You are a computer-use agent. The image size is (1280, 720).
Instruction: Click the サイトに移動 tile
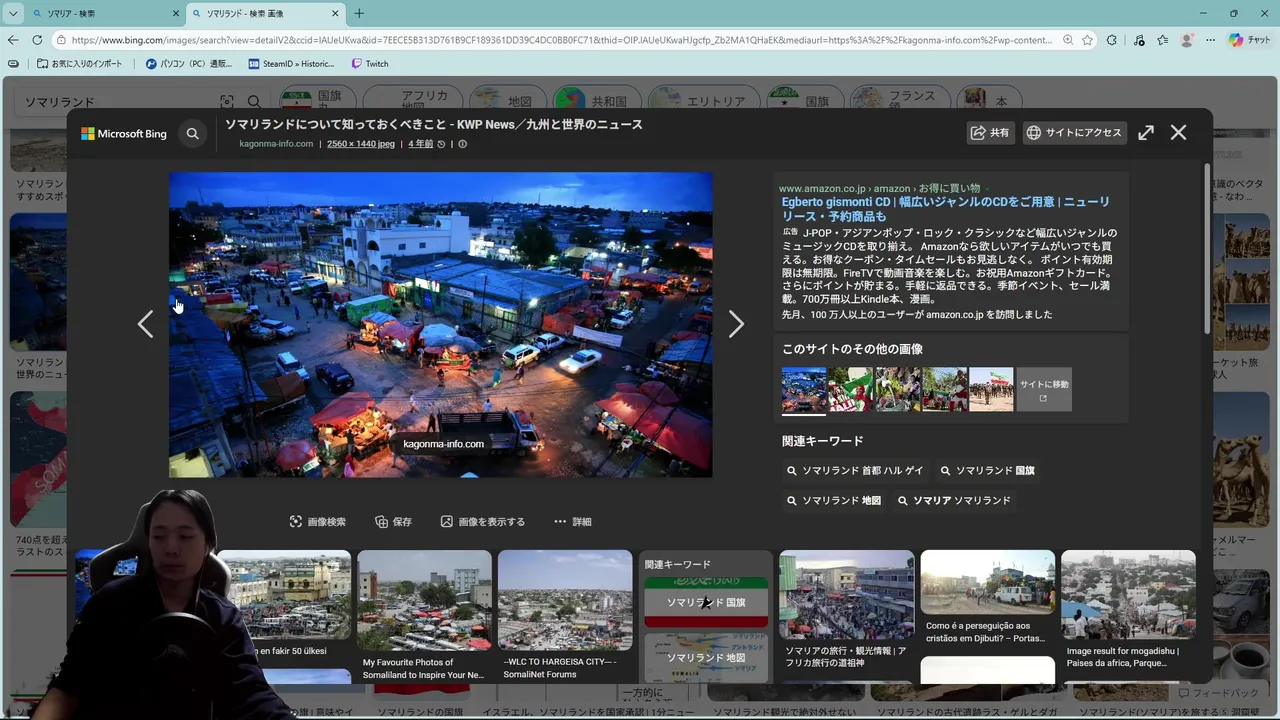click(x=1044, y=389)
